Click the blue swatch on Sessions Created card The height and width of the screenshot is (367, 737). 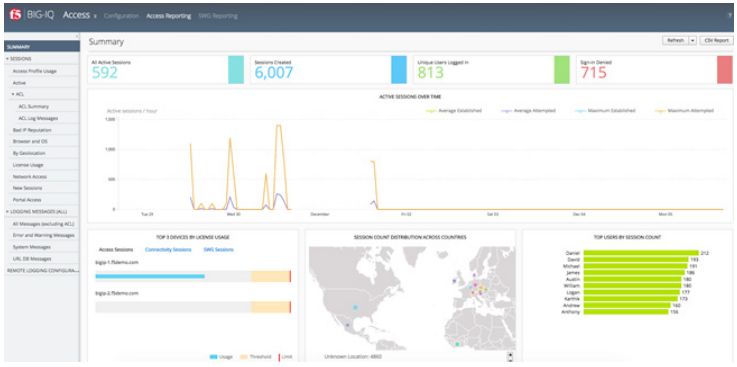point(399,70)
